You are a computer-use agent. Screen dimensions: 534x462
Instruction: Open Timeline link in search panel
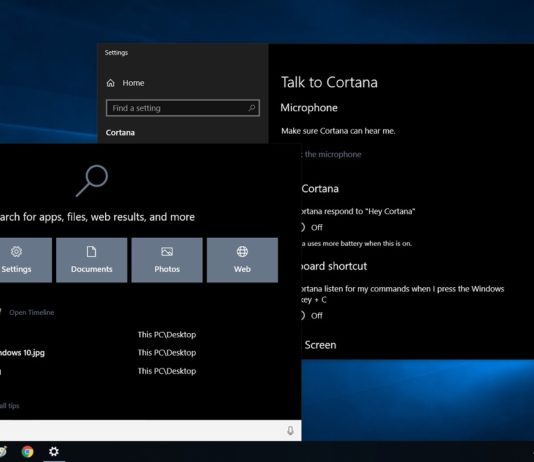pos(32,312)
